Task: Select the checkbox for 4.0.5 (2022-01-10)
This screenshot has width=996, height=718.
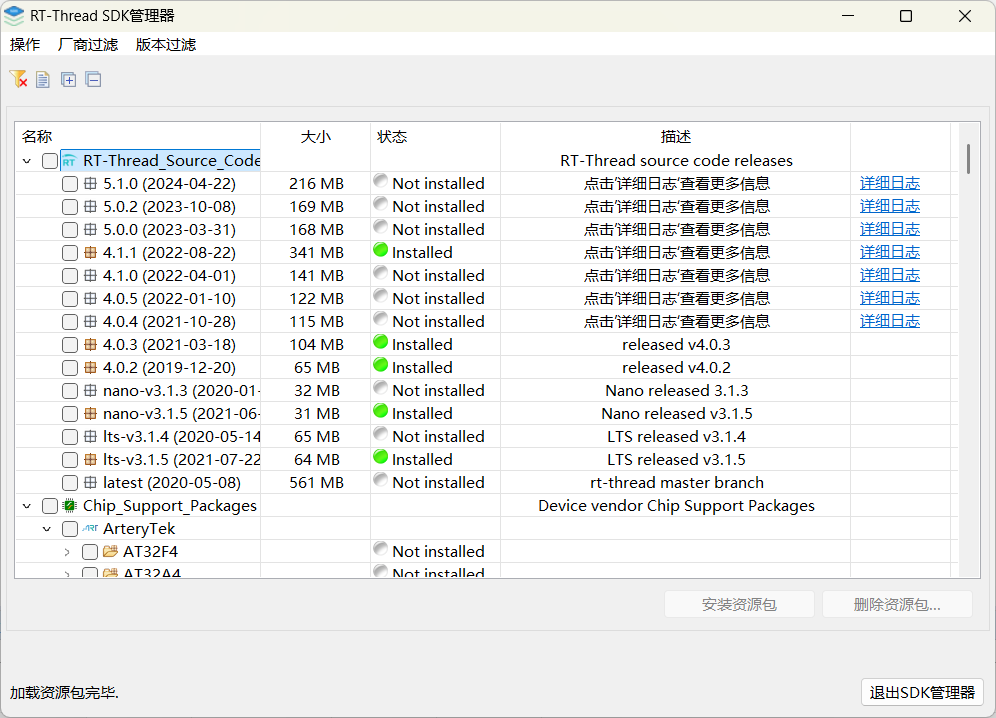Action: pos(70,299)
